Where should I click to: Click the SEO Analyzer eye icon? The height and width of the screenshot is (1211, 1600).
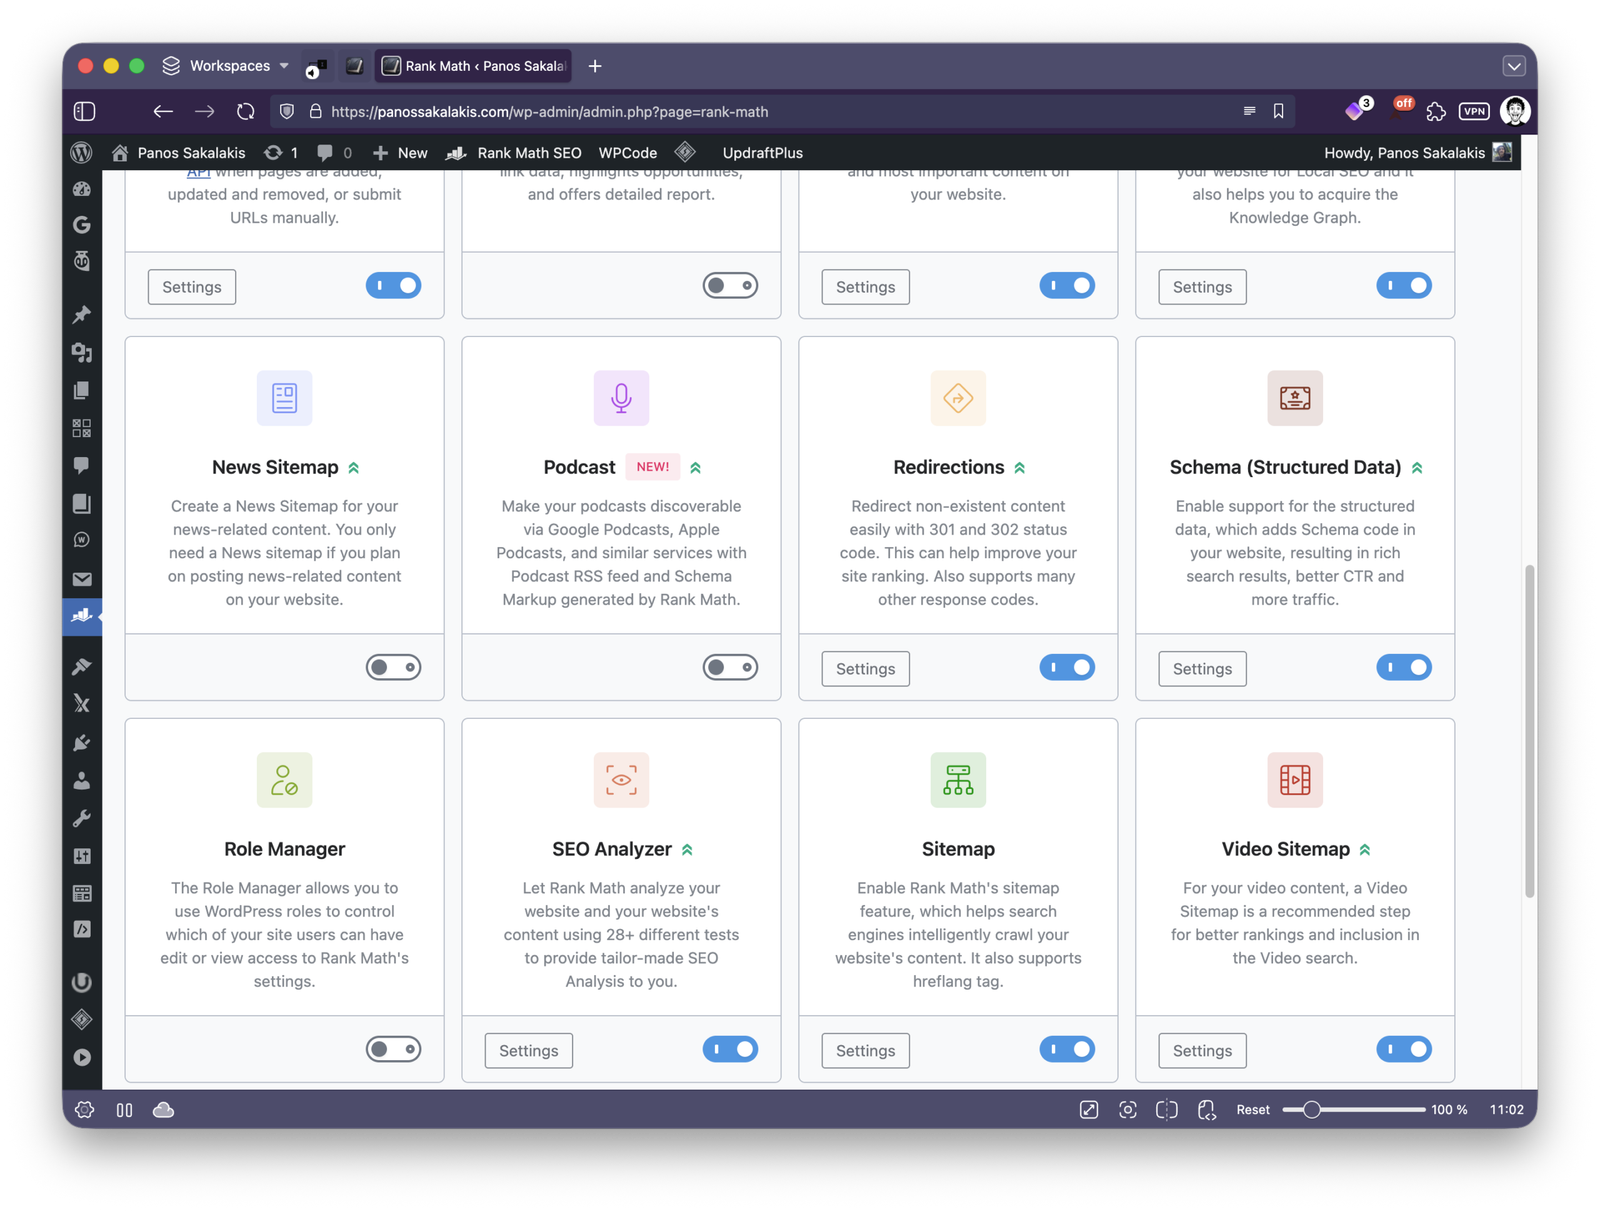click(621, 780)
